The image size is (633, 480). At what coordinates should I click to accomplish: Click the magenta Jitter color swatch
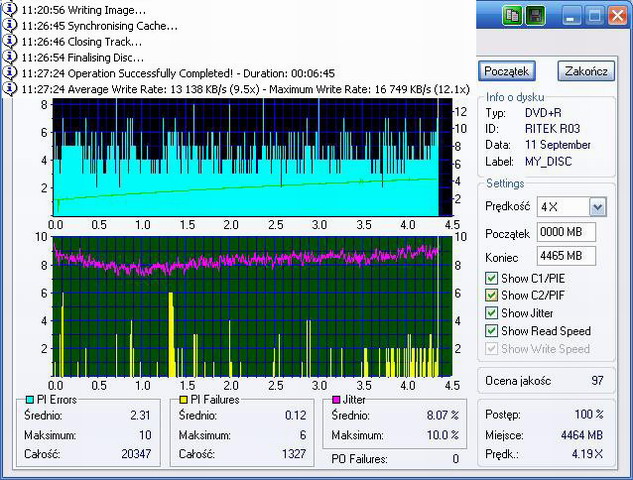point(335,400)
